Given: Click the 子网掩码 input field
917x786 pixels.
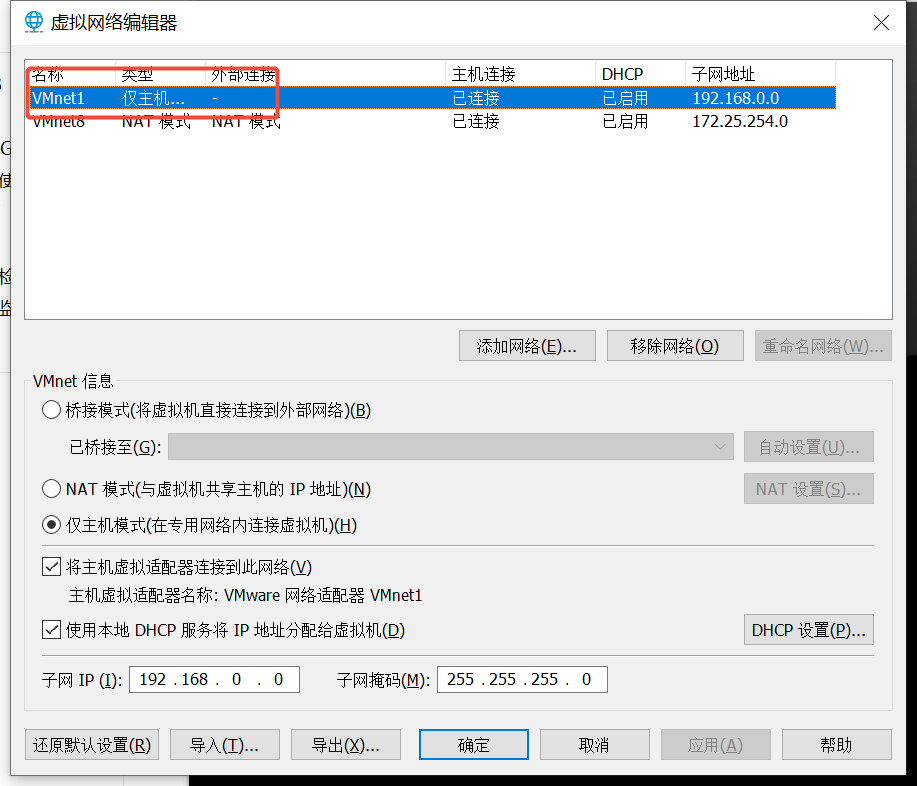Looking at the screenshot, I should point(522,679).
